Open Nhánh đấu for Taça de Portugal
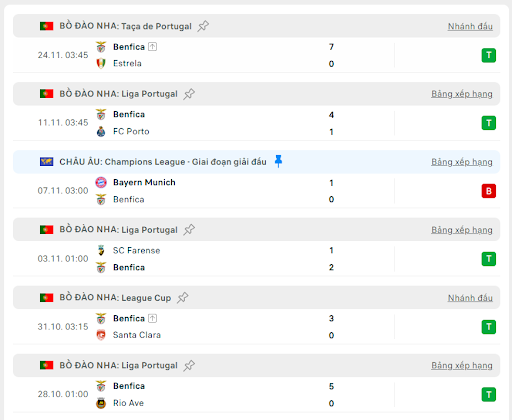Screen dimensions: 512x420 tap(470, 26)
